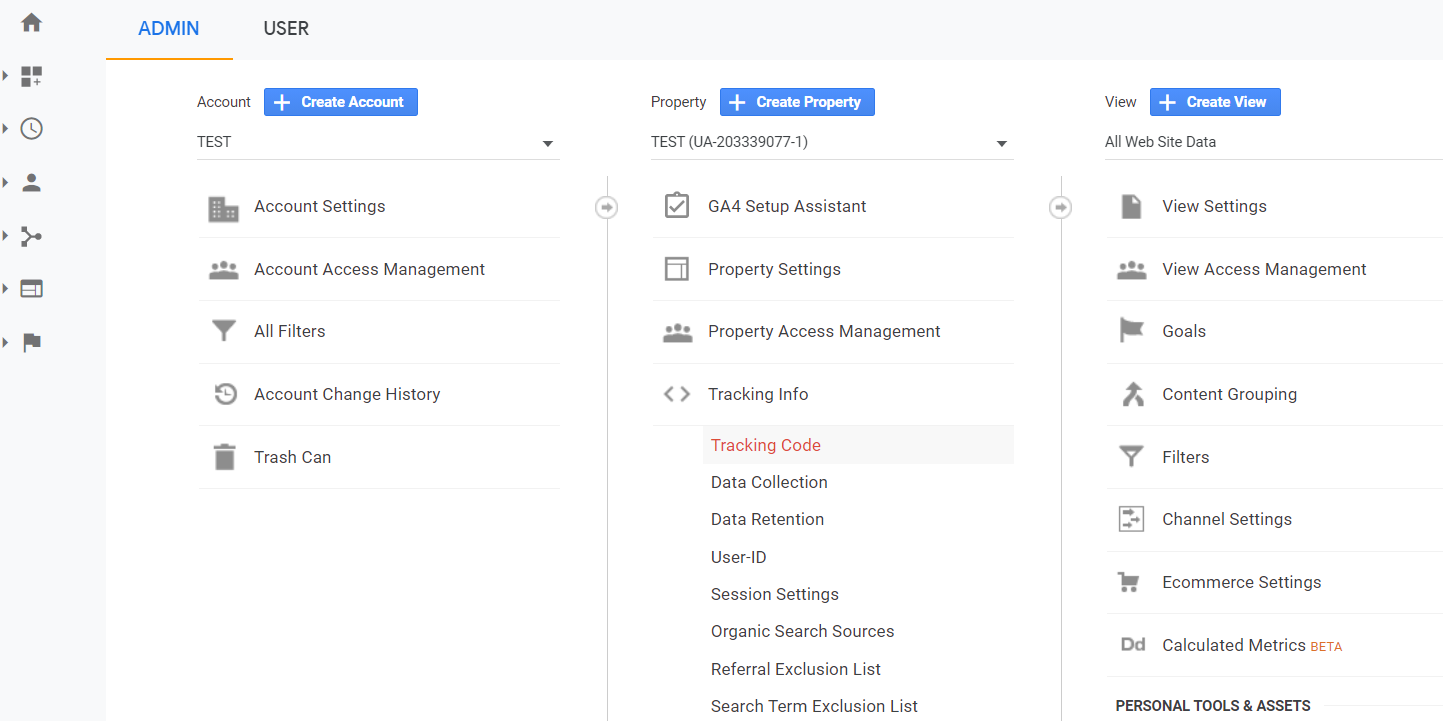The image size is (1443, 721).
Task: Click the Create Account button
Action: point(341,102)
